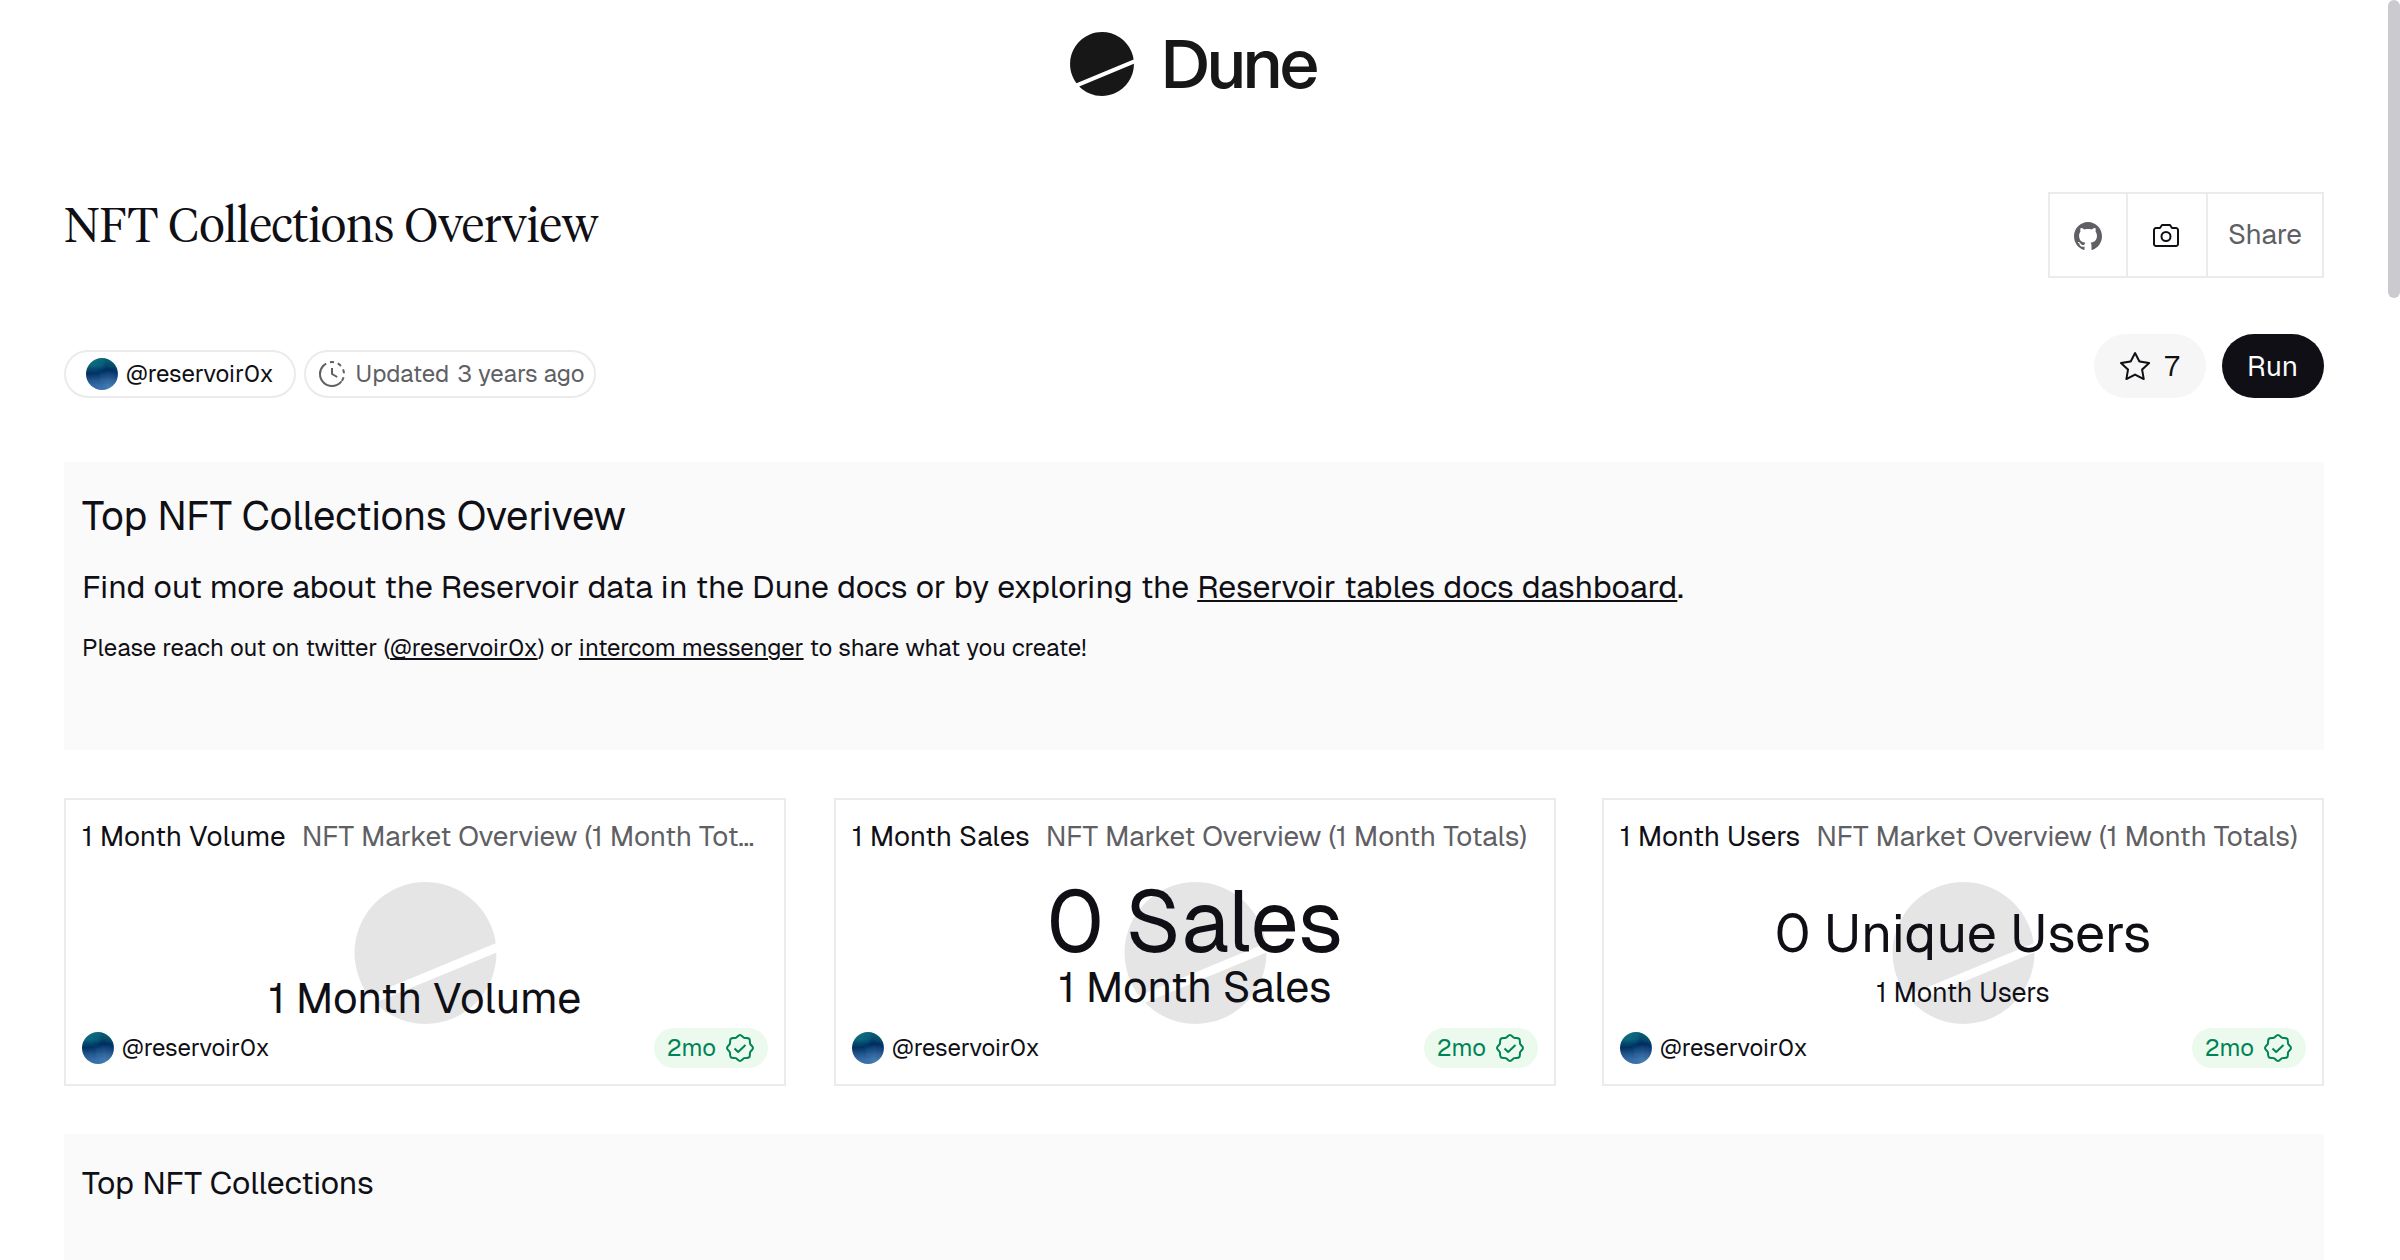The image size is (2400, 1260).
Task: Click the verified badge on 1 Month Users card
Action: click(x=2278, y=1048)
